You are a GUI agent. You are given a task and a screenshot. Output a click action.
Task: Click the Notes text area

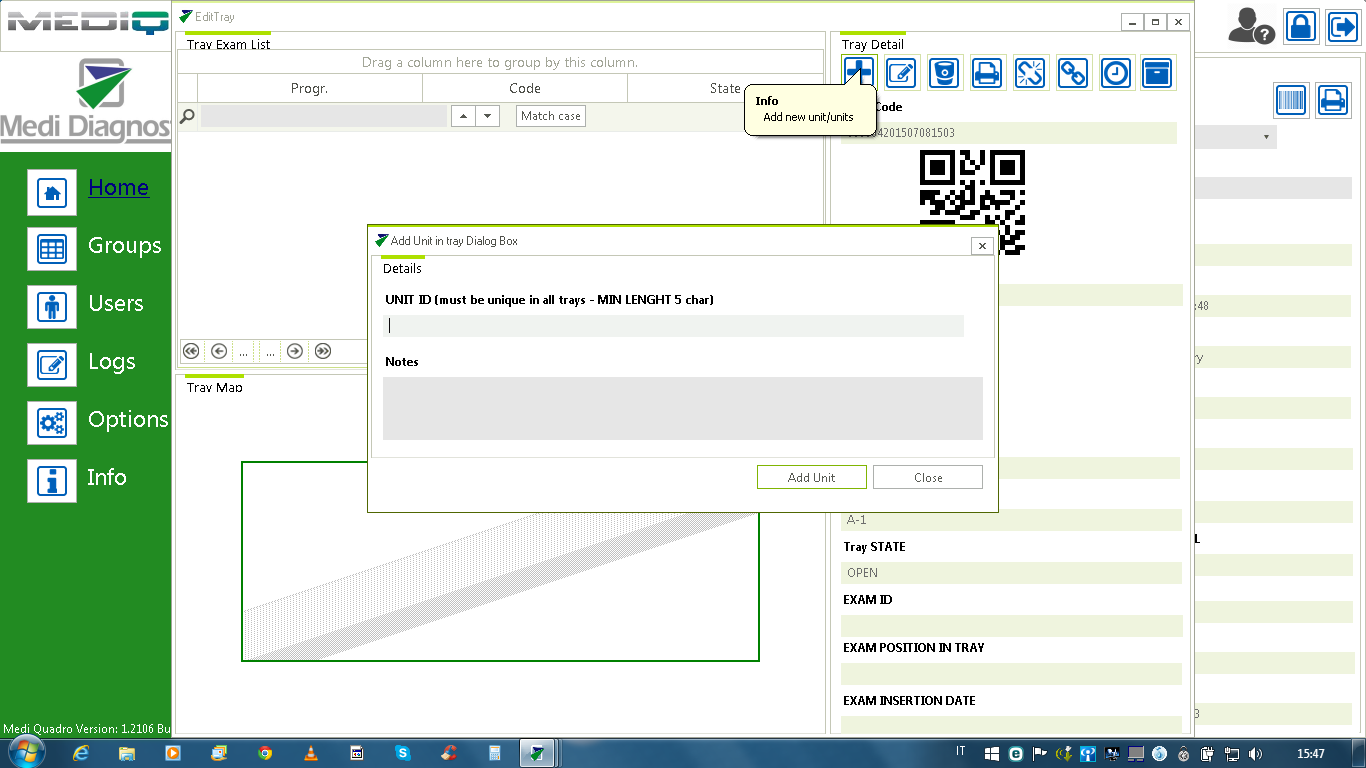click(683, 408)
